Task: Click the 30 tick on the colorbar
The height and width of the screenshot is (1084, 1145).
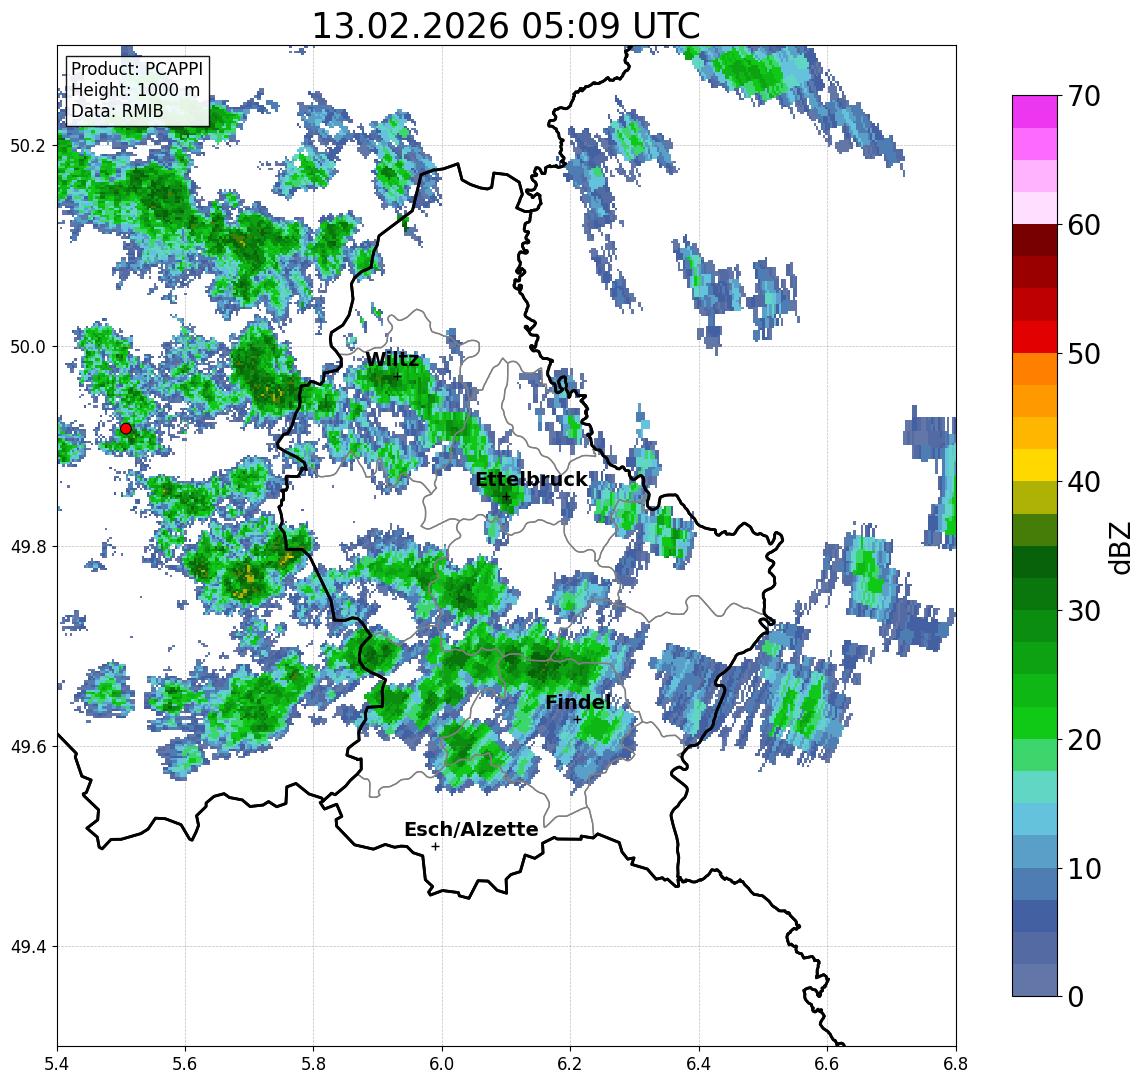Action: (1084, 611)
